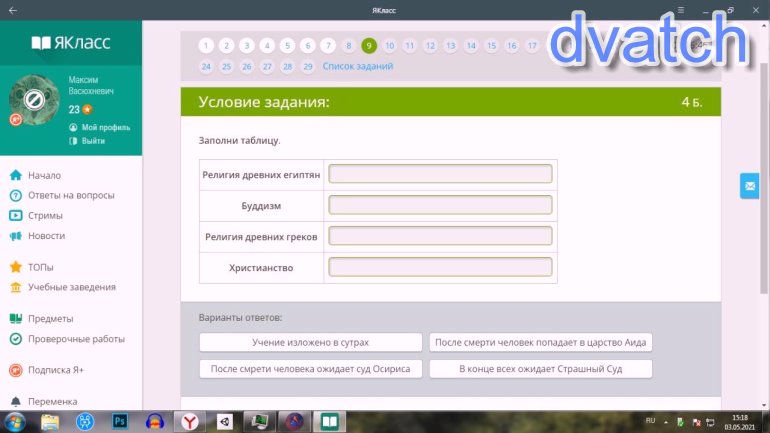This screenshot has width=770, height=433.
Task: Click the ЯКласс logo in sidebar
Action: tap(70, 43)
